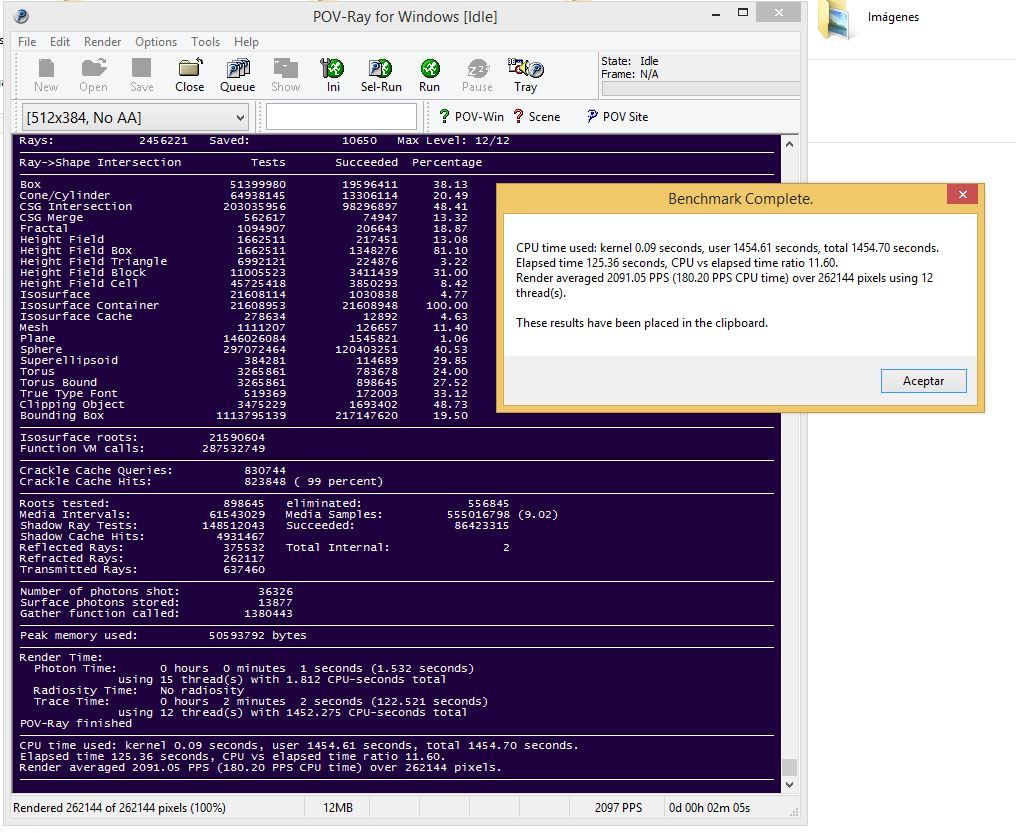Image resolution: width=1016 pixels, height=833 pixels.
Task: Click the POV-Ray finished message line
Action: click(76, 724)
